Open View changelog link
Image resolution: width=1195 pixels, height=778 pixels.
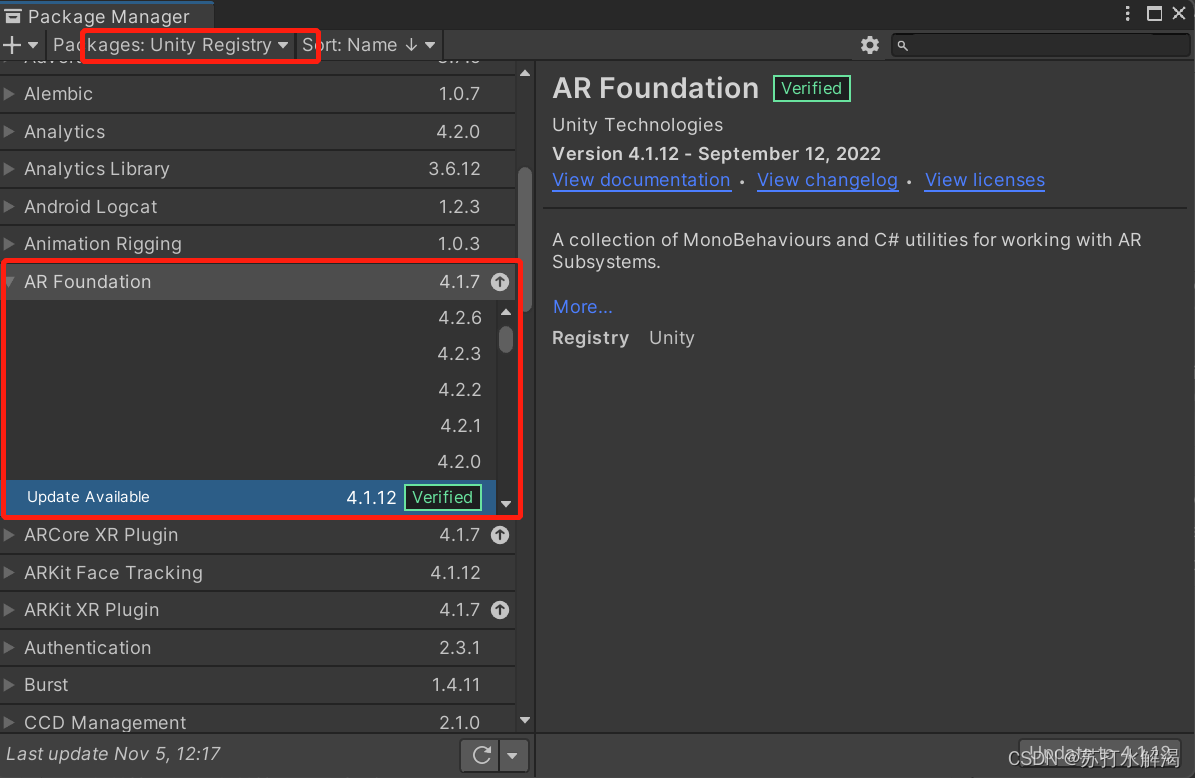point(827,181)
